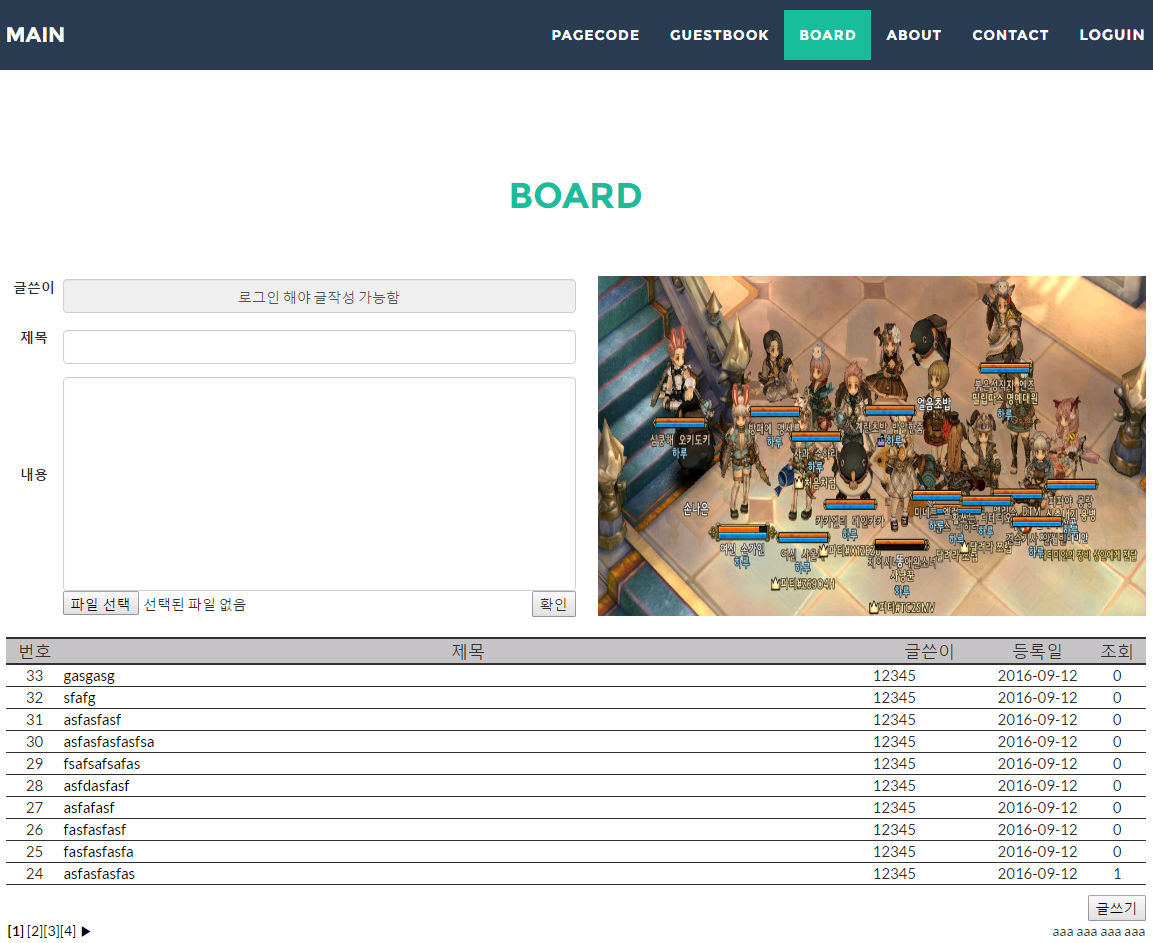The image size is (1153, 943).
Task: Click the game screenshot image
Action: click(x=871, y=446)
